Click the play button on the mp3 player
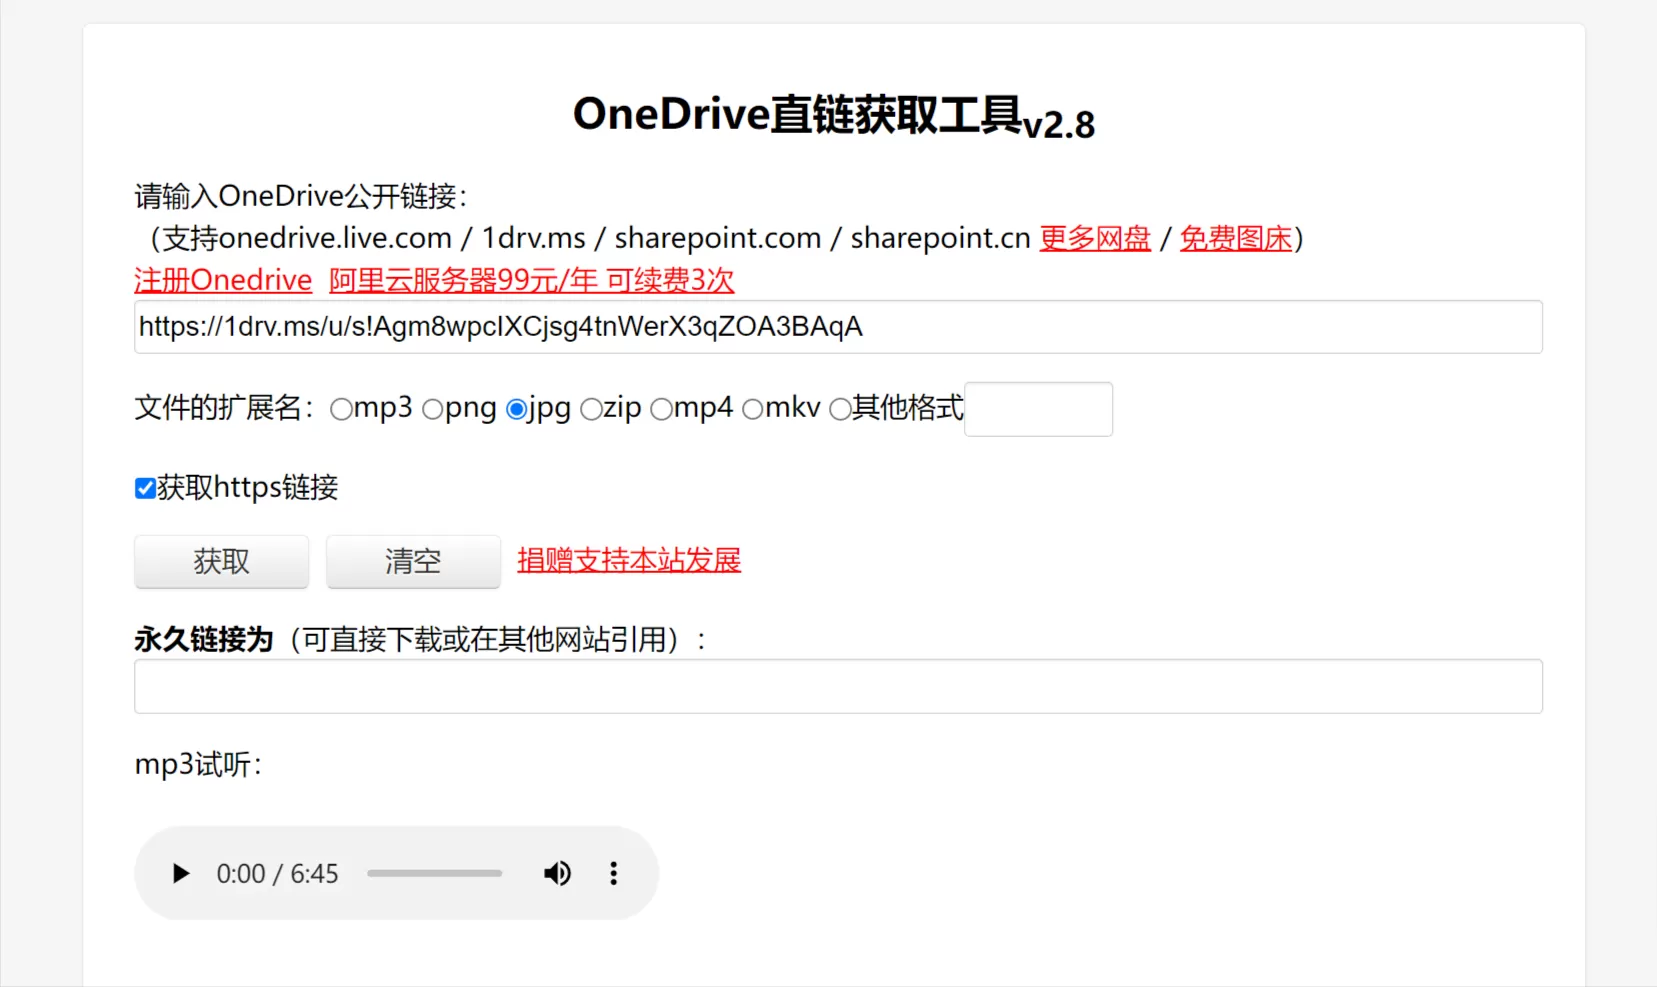Viewport: 1657px width, 987px height. tap(180, 873)
